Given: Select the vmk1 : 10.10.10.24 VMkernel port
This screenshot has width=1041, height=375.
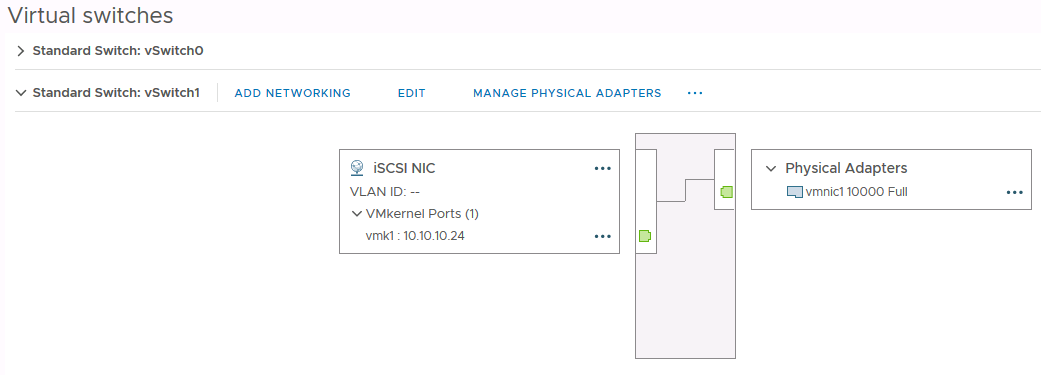Looking at the screenshot, I should click(x=415, y=236).
